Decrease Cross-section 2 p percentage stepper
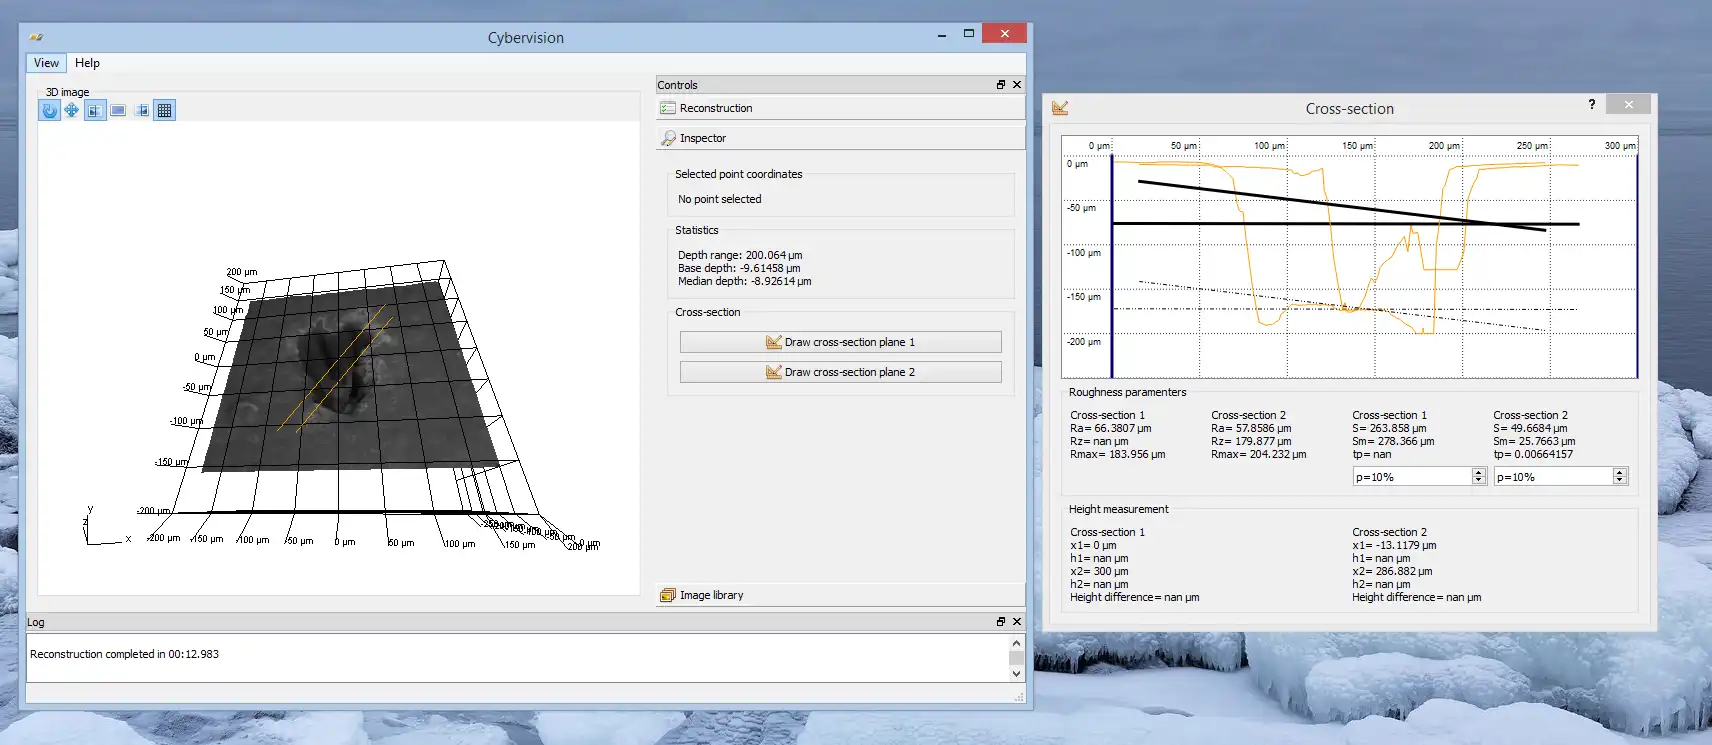The image size is (1712, 745). (1620, 482)
